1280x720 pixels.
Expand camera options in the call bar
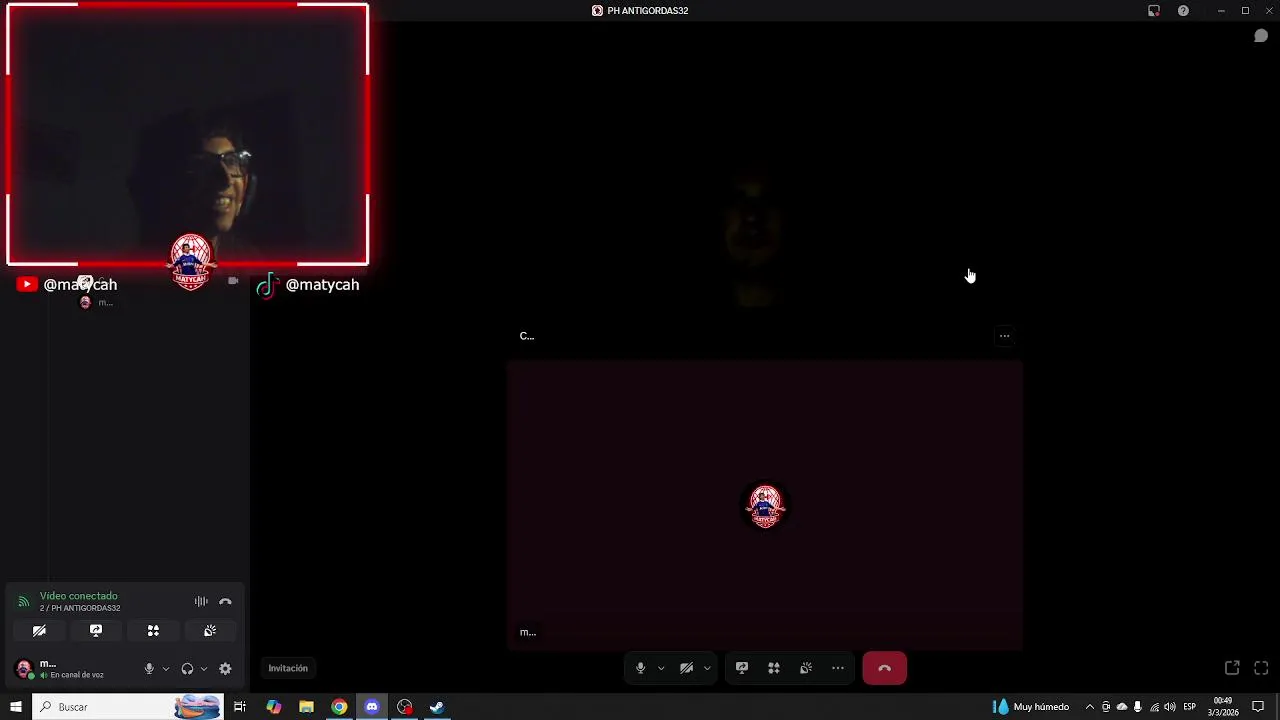(x=707, y=668)
